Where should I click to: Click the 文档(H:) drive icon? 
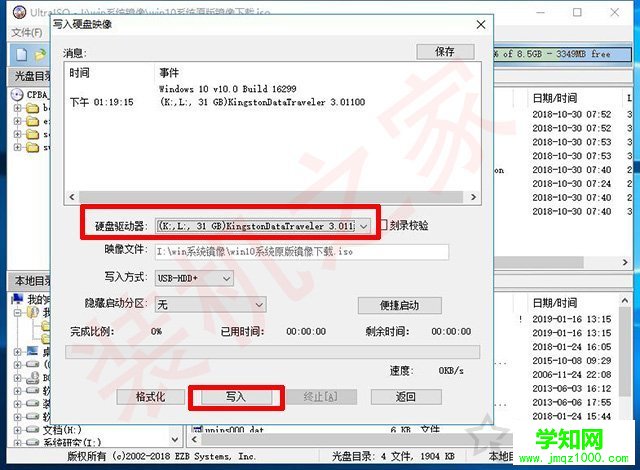pyautogui.click(x=33, y=430)
